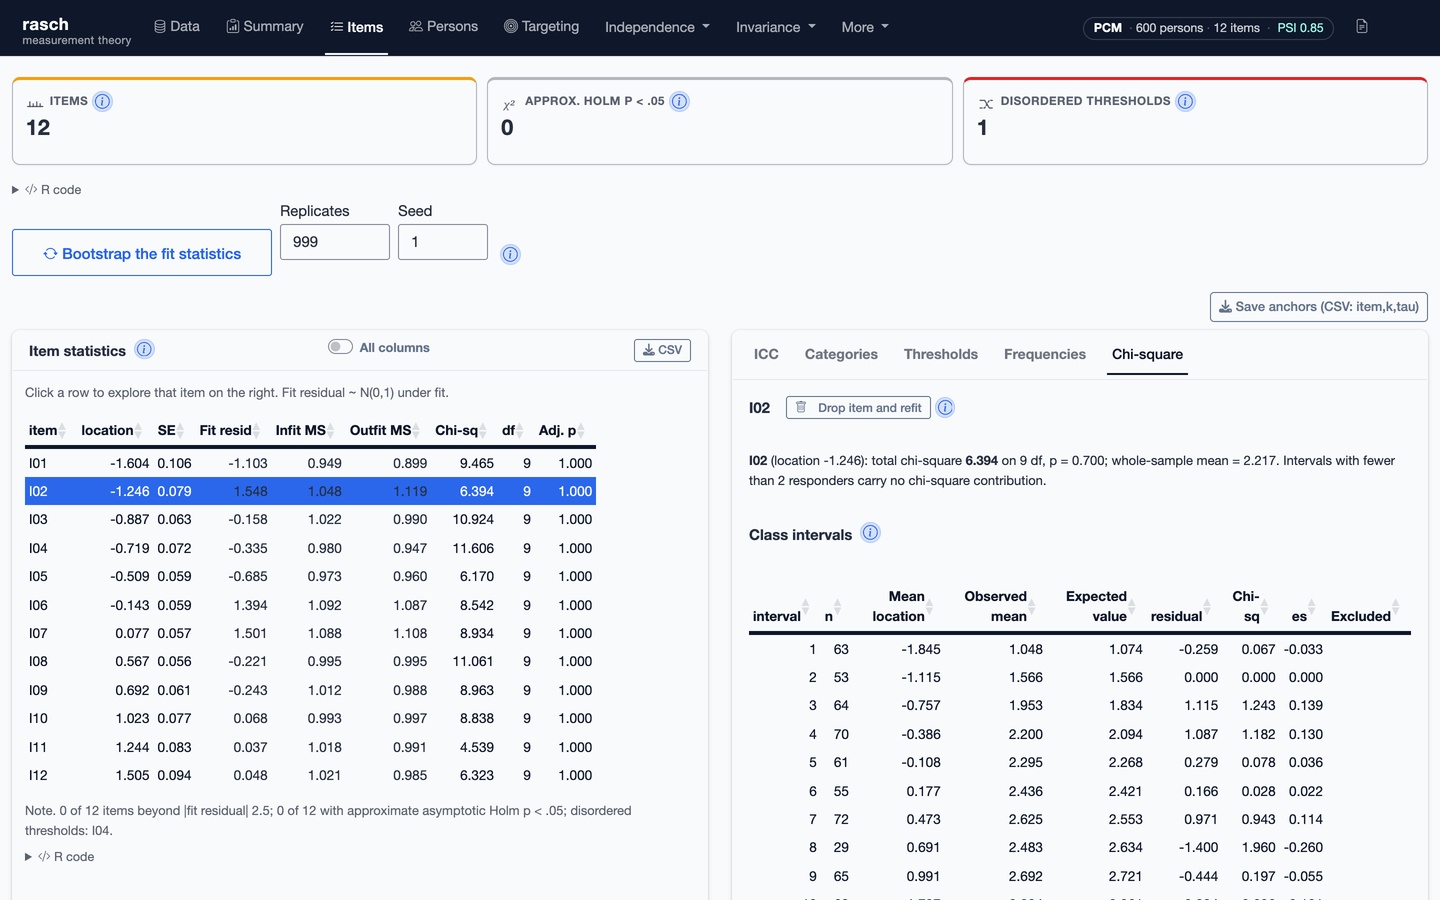Switch to the Categories tab
The image size is (1440, 900).
point(841,354)
